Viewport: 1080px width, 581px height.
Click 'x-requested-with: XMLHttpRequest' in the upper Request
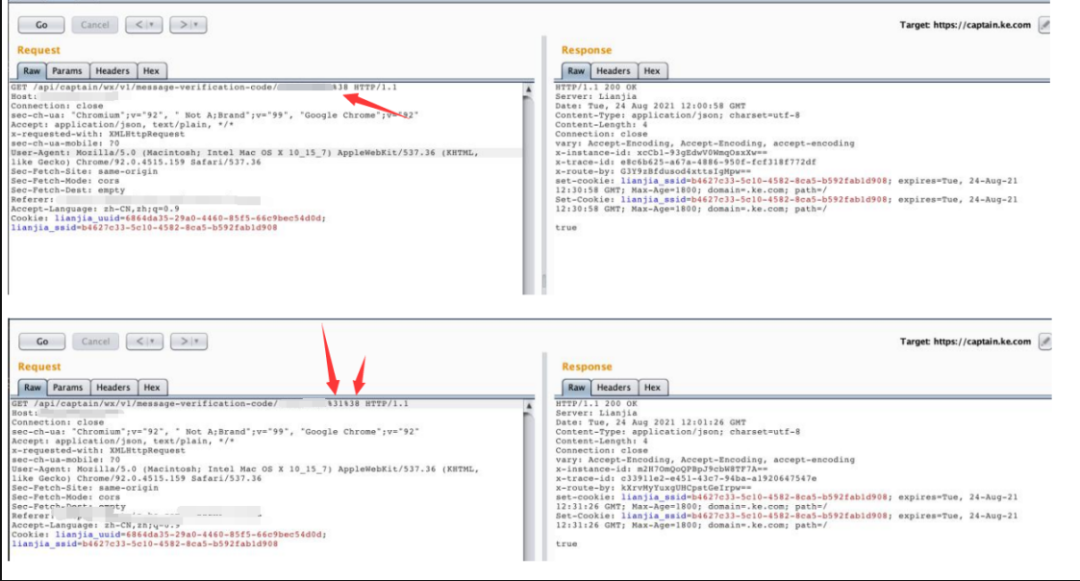pos(98,134)
